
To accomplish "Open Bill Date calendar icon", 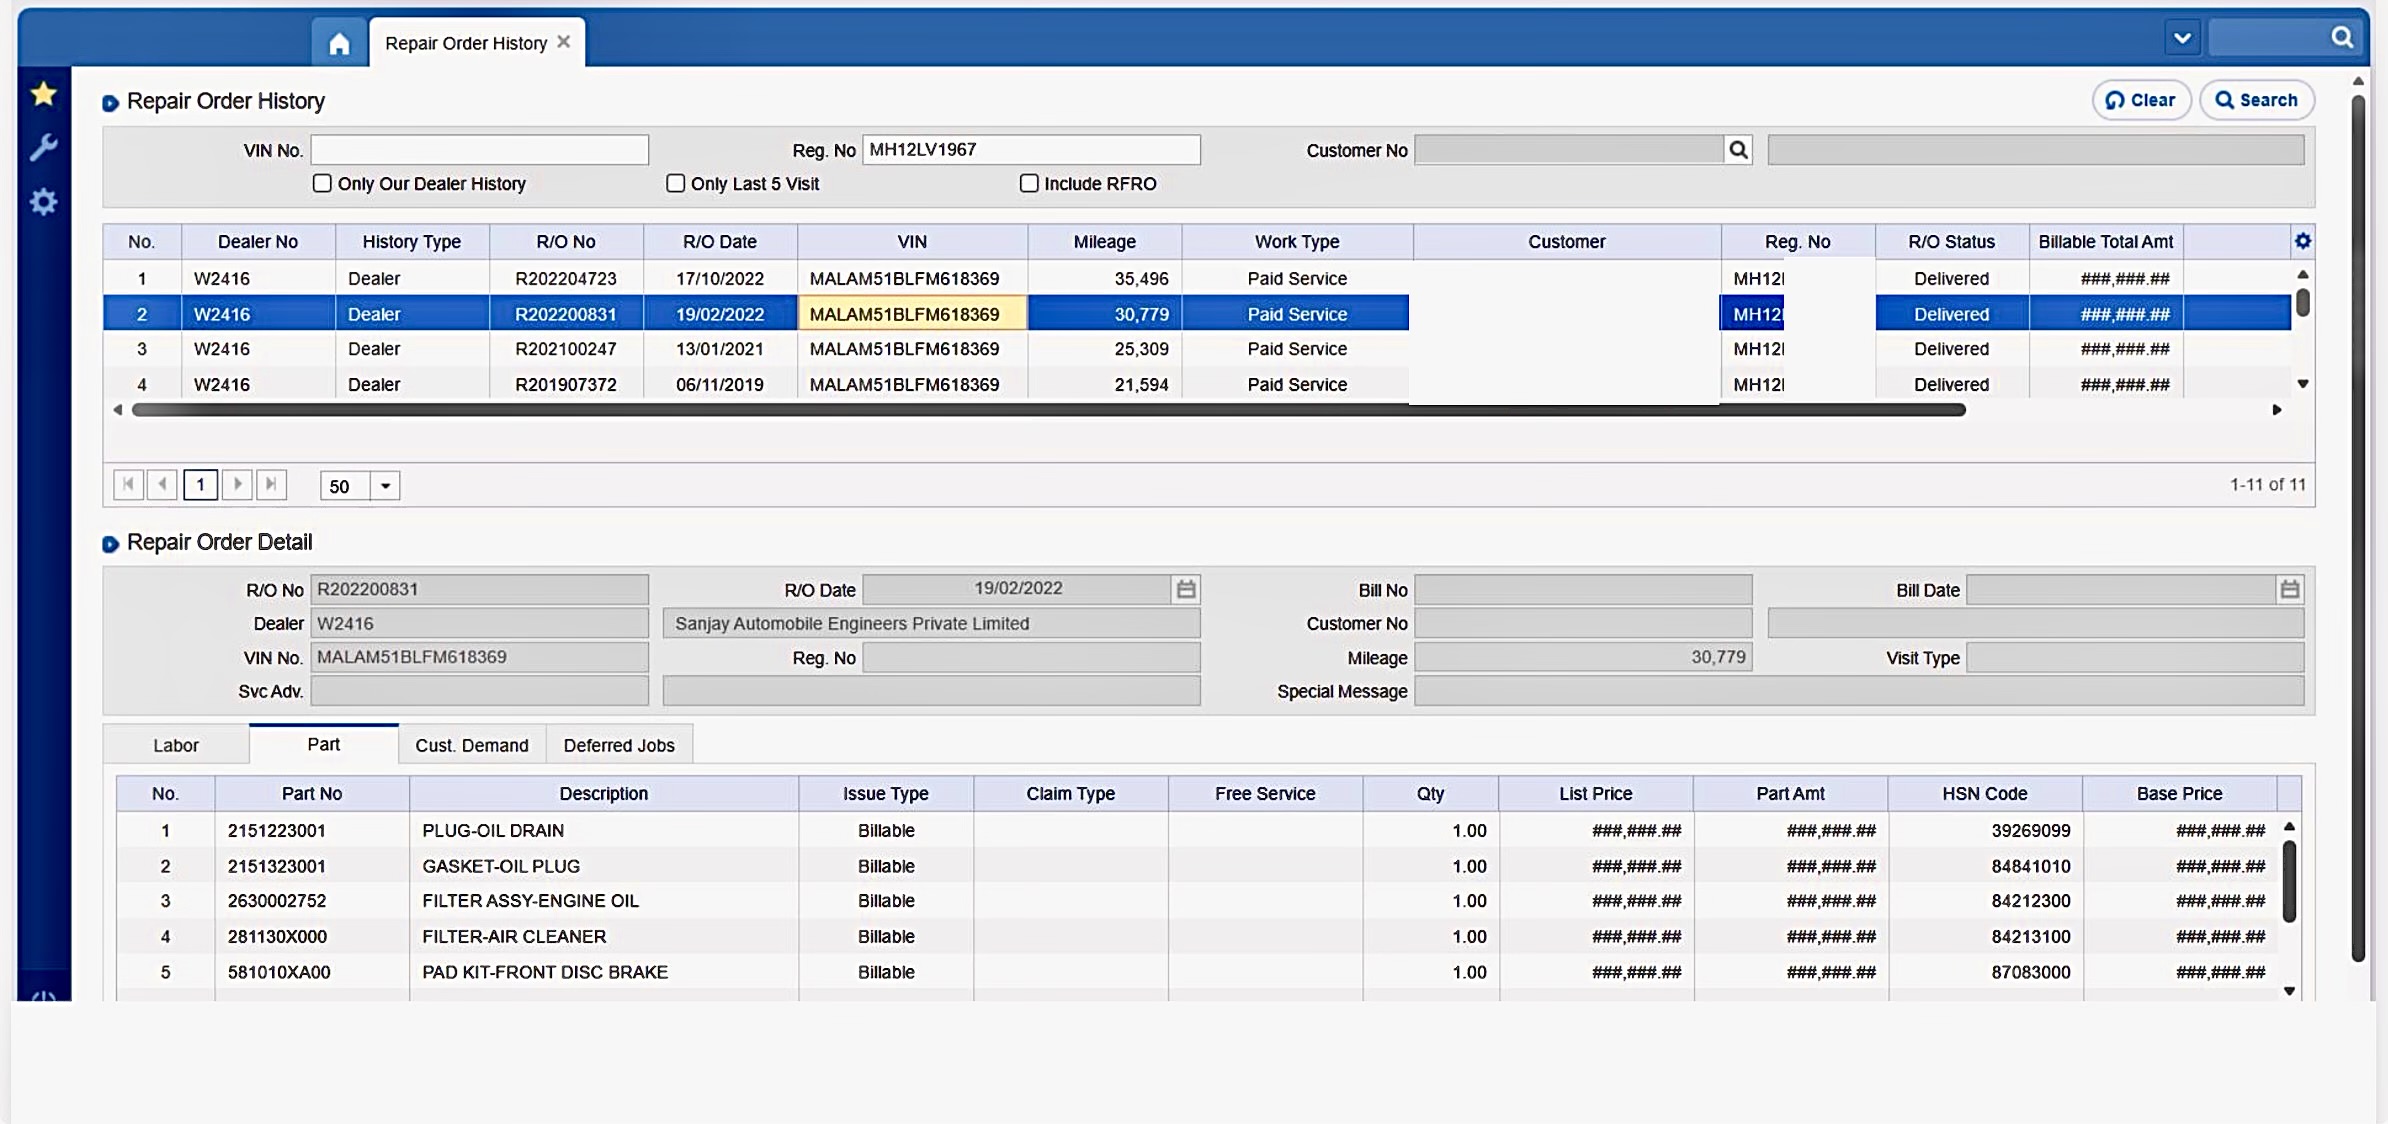I will [2289, 589].
